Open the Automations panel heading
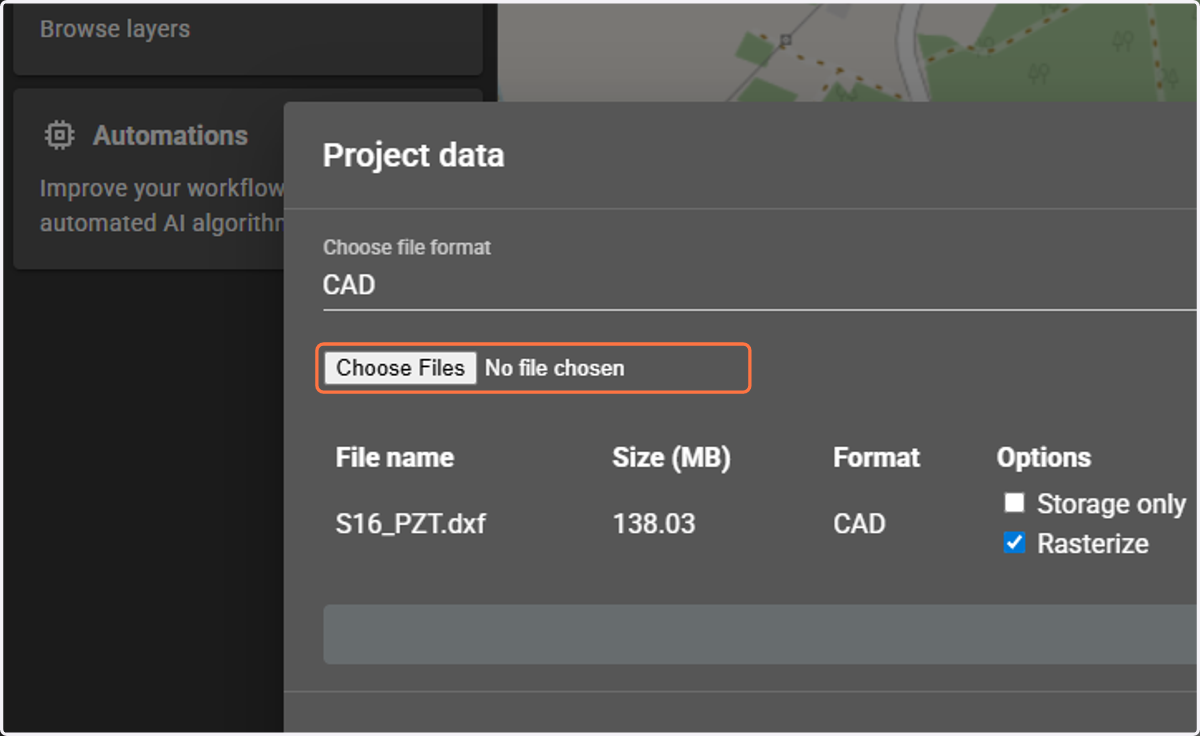 (170, 135)
